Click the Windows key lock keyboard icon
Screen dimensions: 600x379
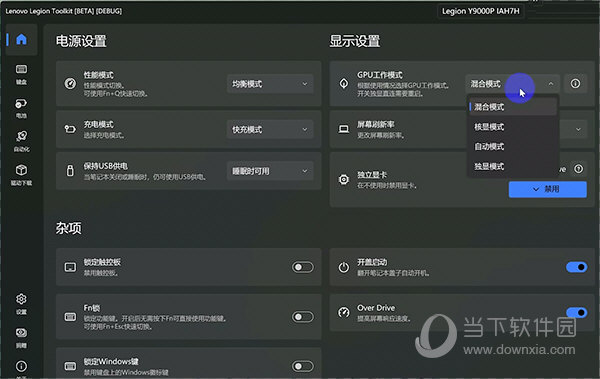[70, 366]
